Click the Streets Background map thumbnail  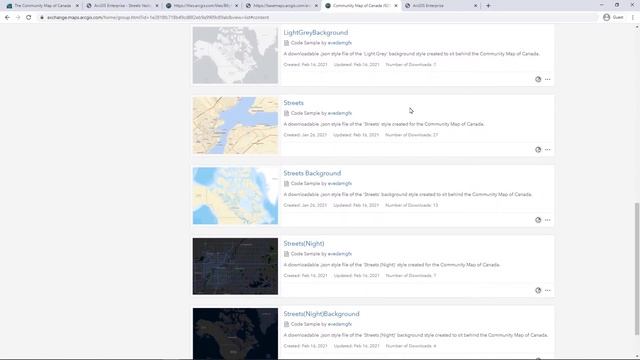[235, 196]
